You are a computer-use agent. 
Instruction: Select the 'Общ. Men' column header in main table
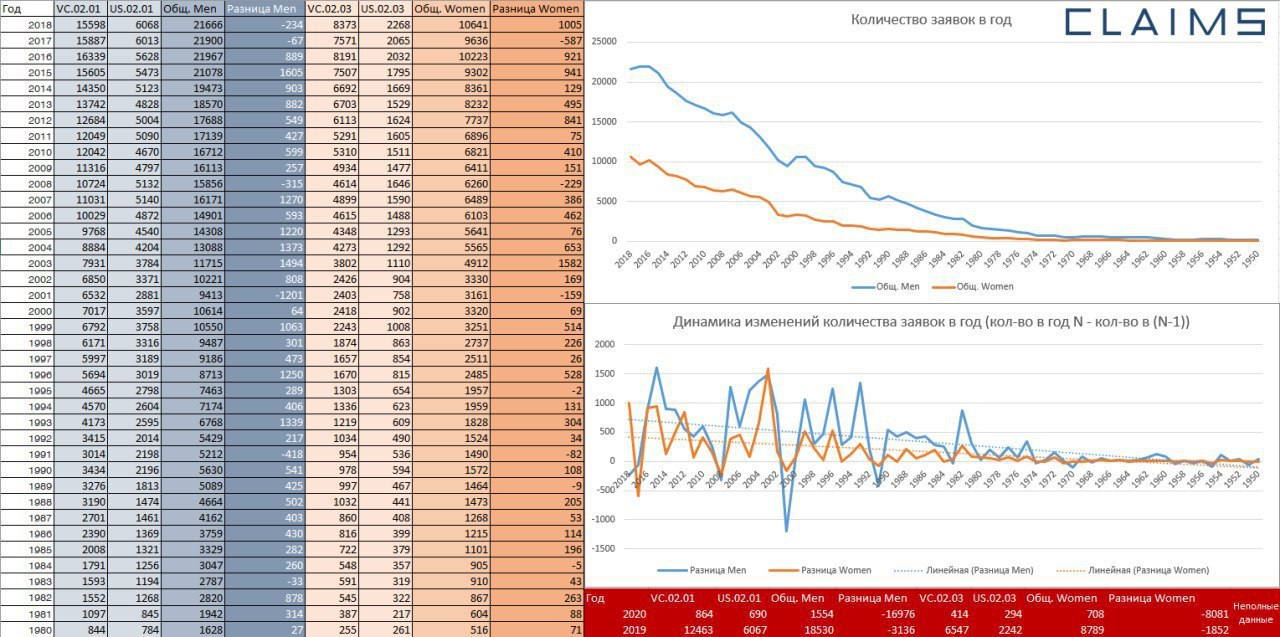tap(191, 8)
